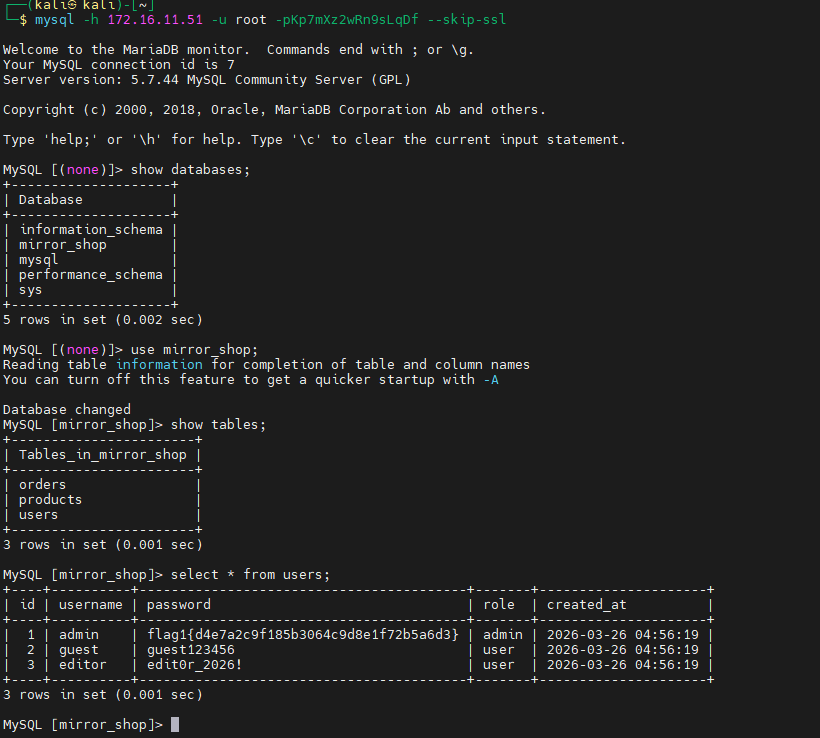Click the 'Database changed' message

point(66,409)
